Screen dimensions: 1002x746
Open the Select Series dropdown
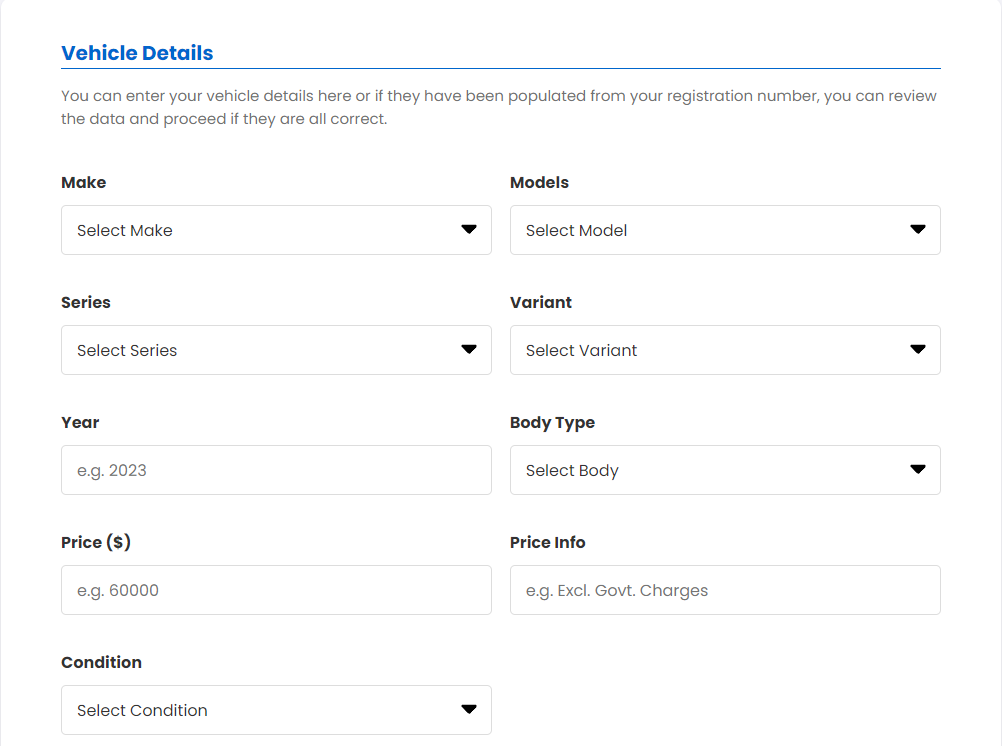point(276,350)
